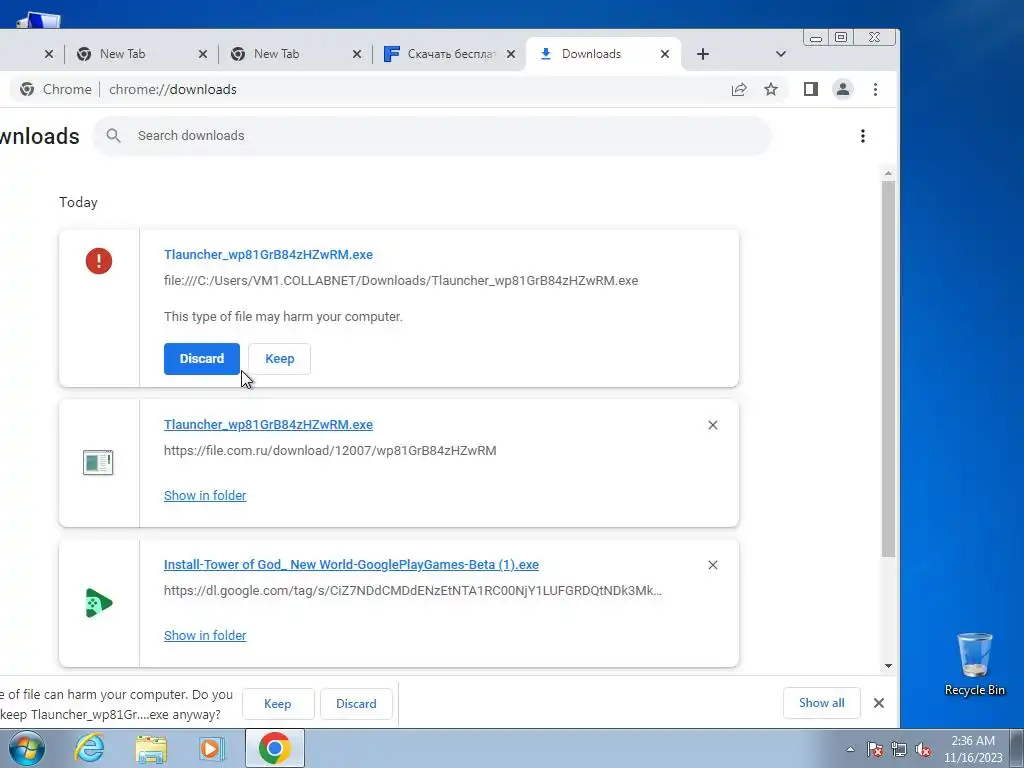Close the Downloads tab

665,54
